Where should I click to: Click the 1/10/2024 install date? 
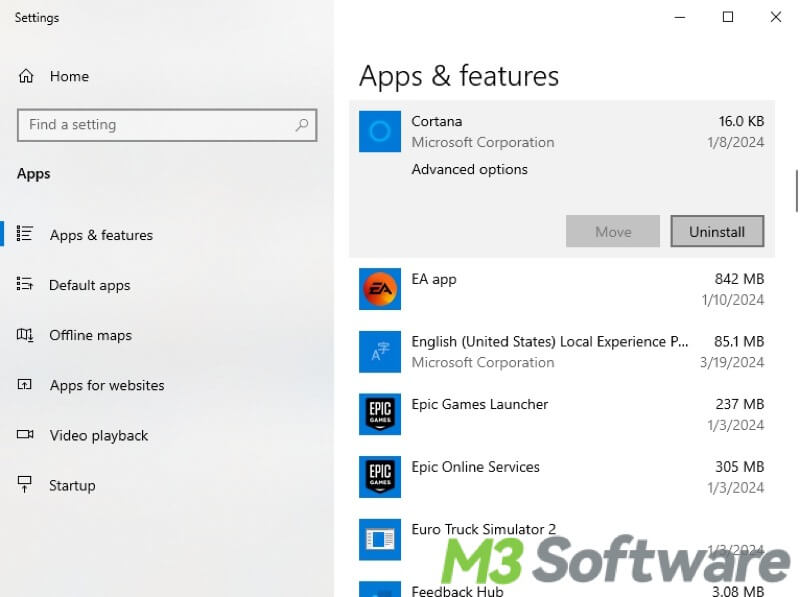pos(733,300)
